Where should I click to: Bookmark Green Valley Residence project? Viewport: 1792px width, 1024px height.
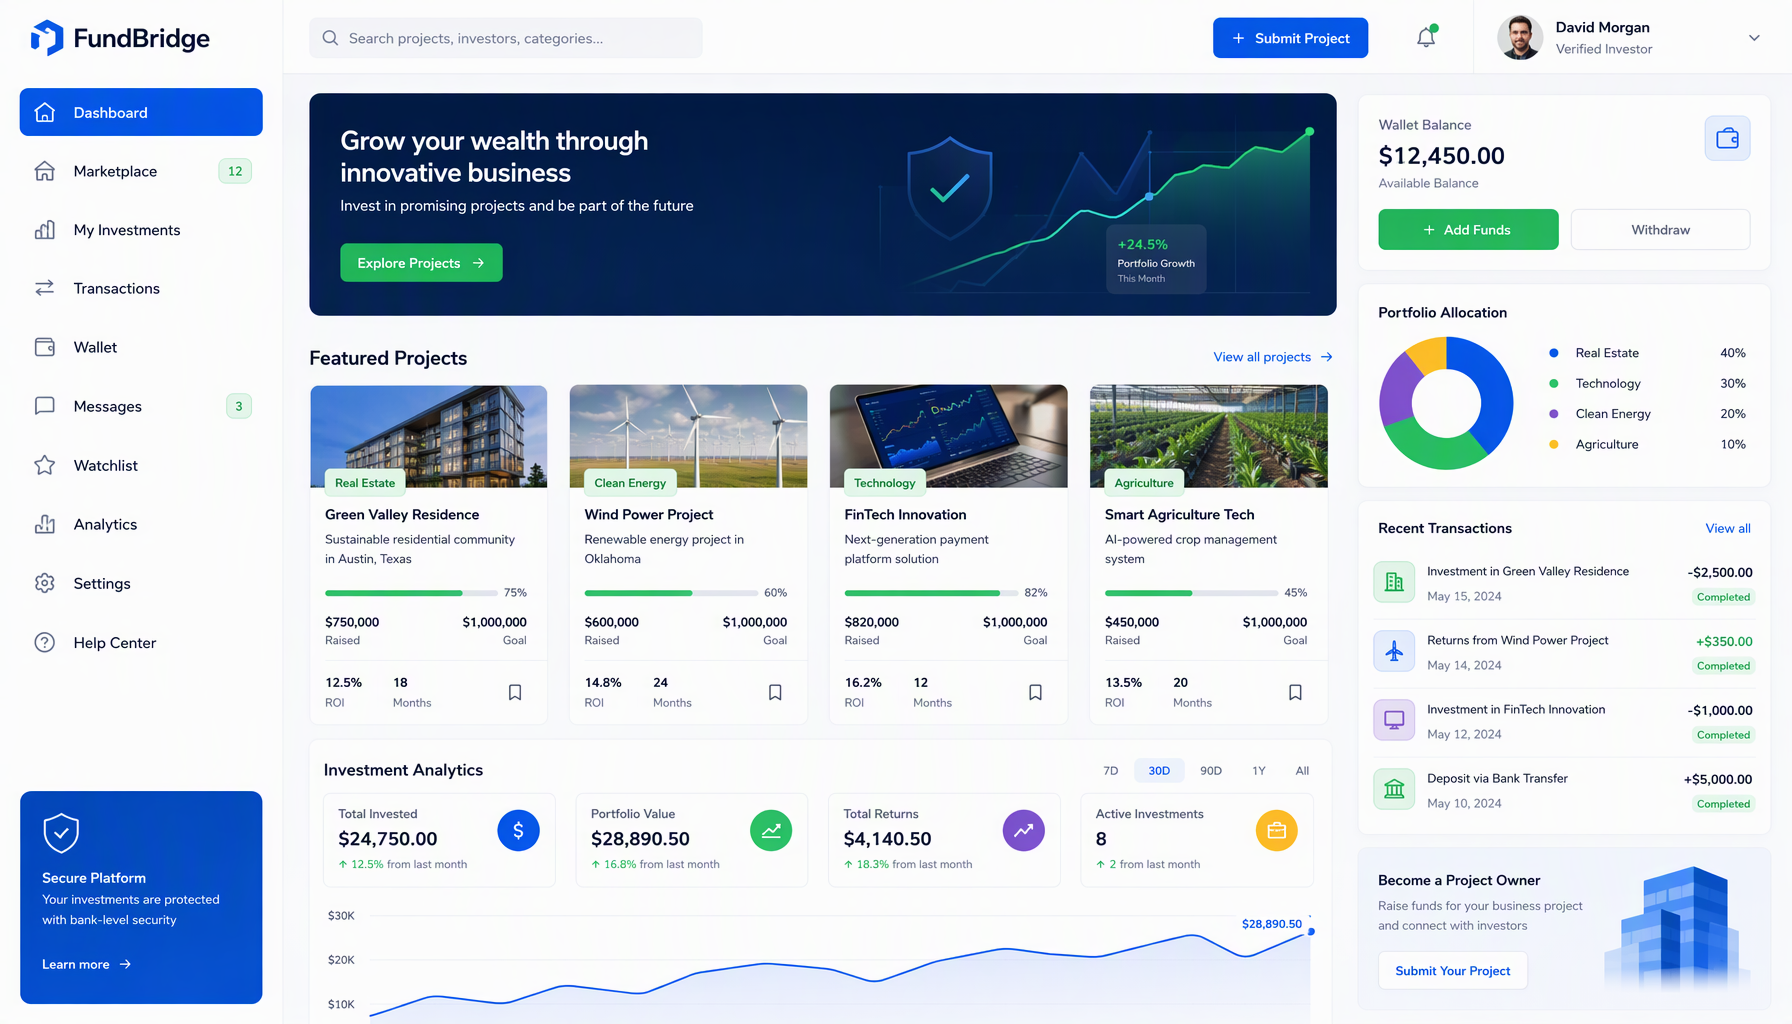click(515, 692)
